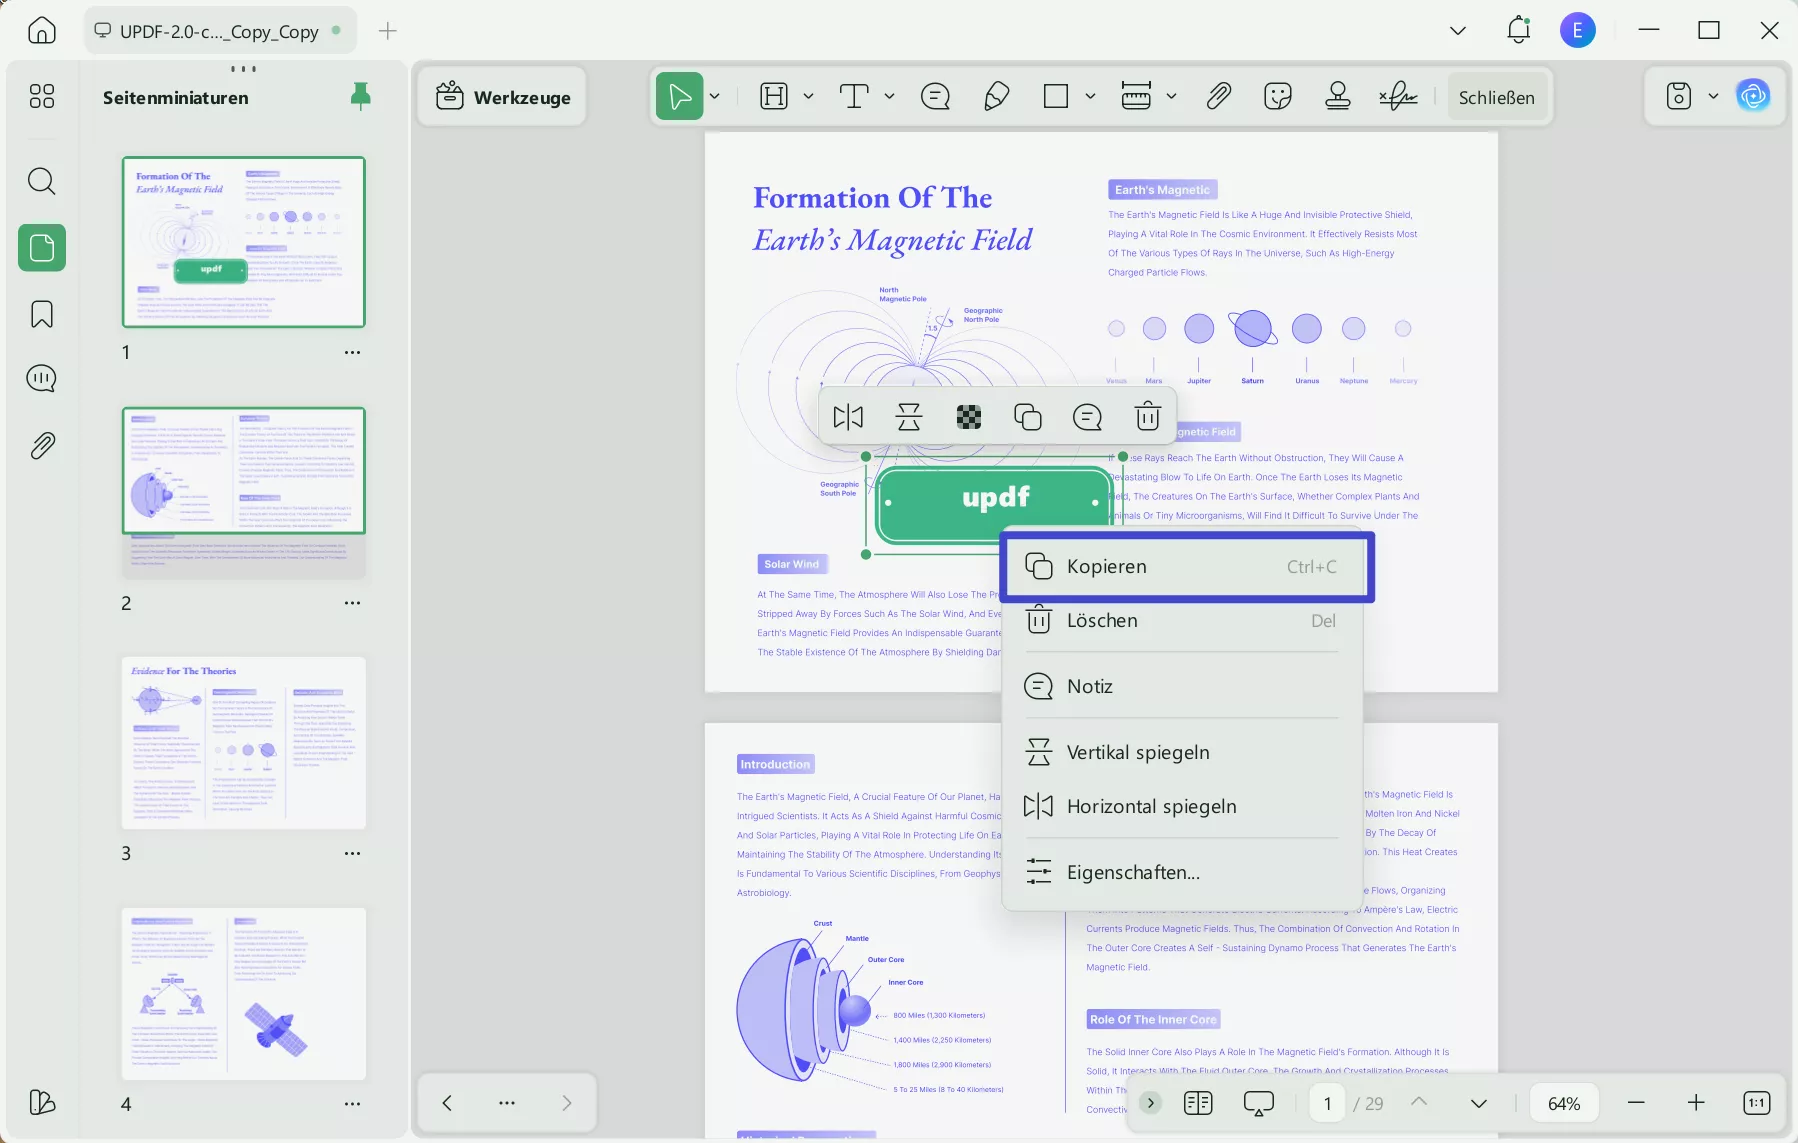Expand the save options dropdown arrow
This screenshot has height=1143, width=1798.
(1713, 96)
